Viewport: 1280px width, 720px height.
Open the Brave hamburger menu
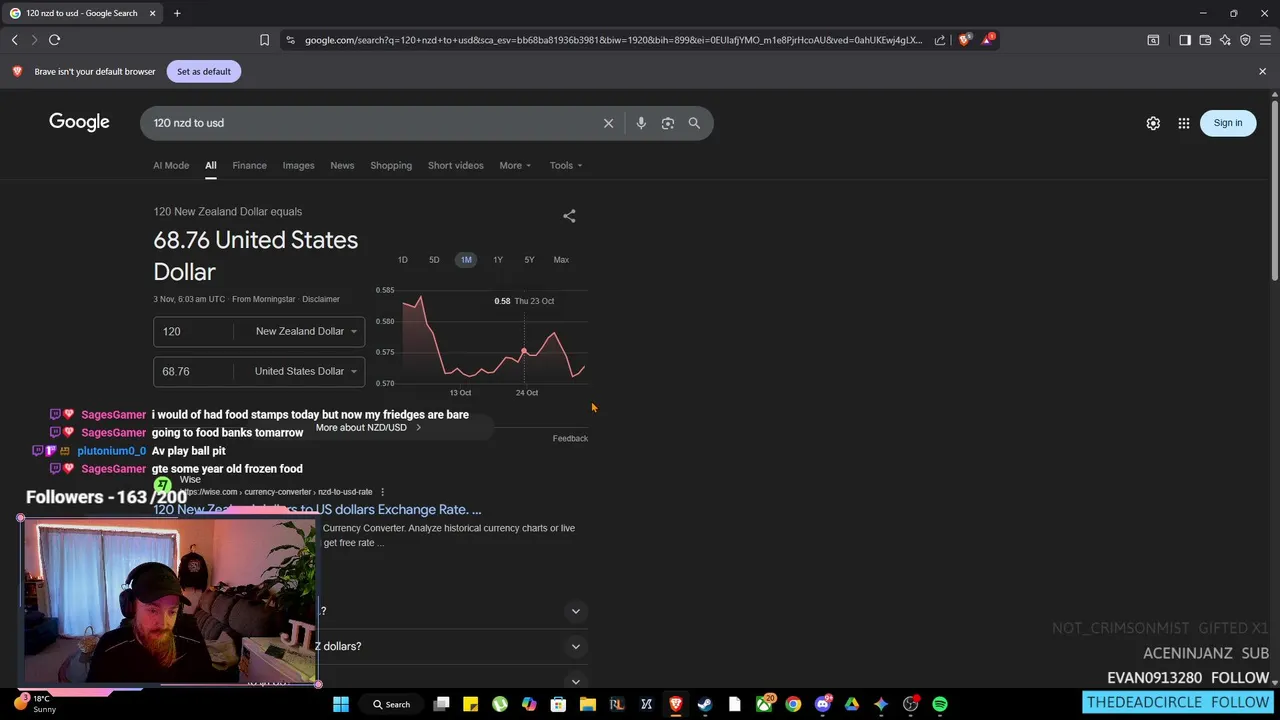1265,40
